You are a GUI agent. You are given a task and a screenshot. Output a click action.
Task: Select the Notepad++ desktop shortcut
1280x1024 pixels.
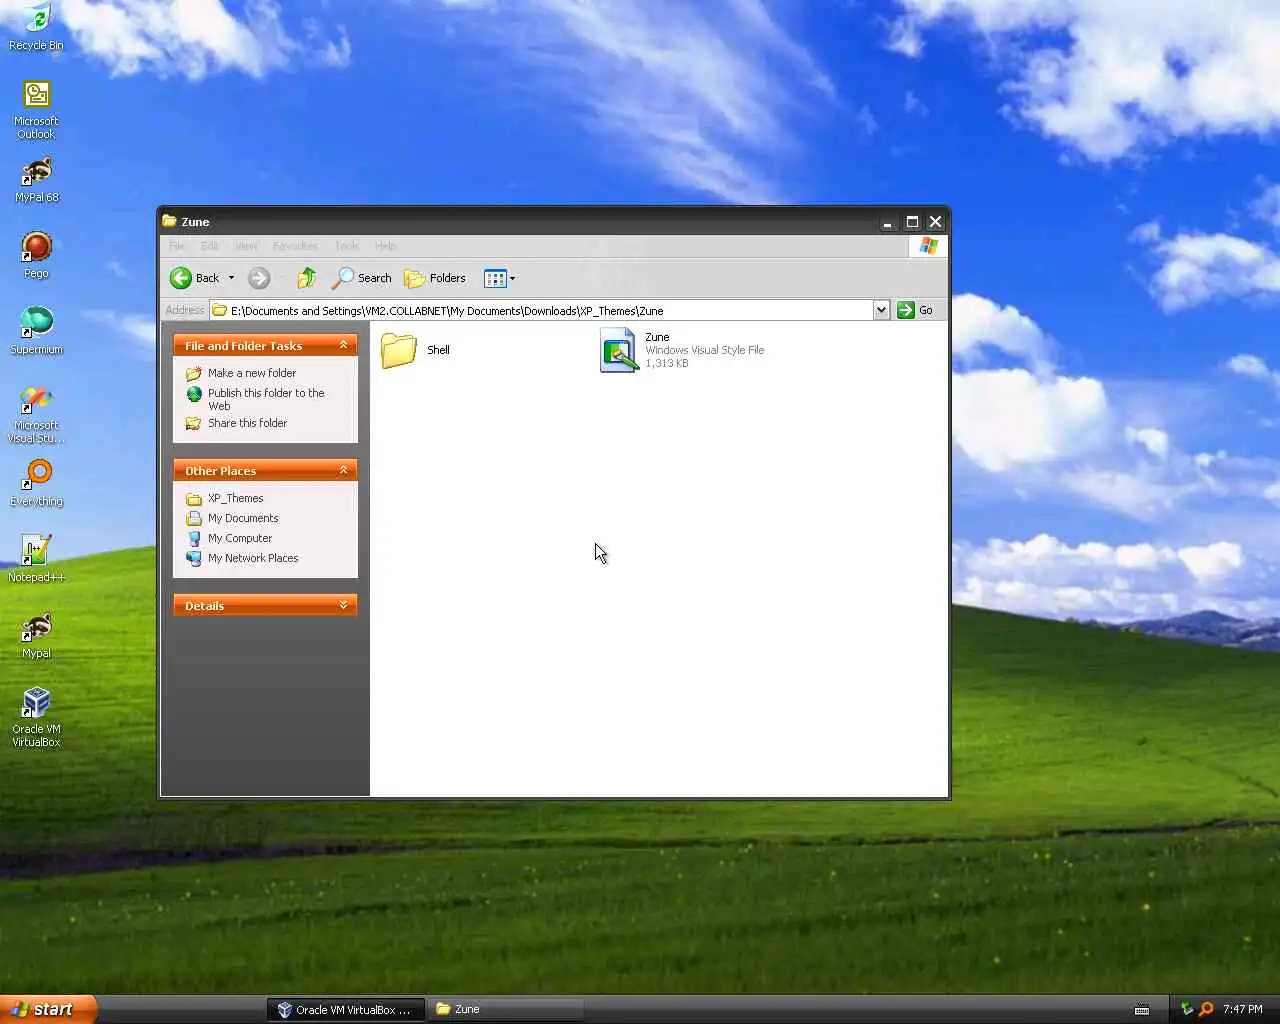(36, 559)
